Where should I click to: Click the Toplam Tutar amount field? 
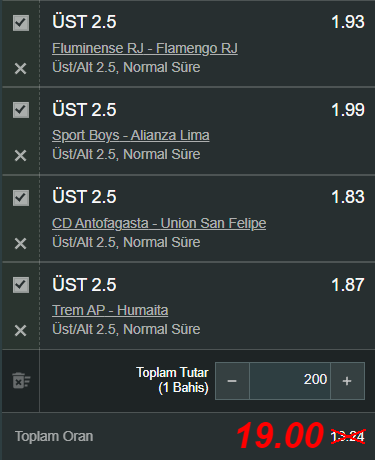click(x=290, y=381)
